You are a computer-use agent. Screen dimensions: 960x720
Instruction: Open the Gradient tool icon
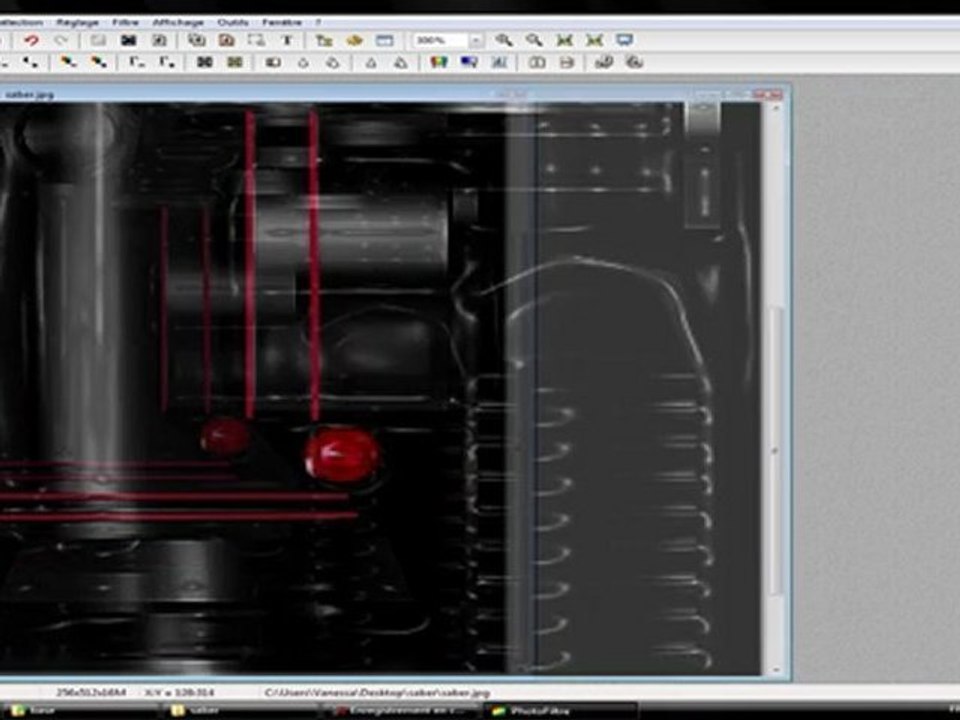coord(469,62)
